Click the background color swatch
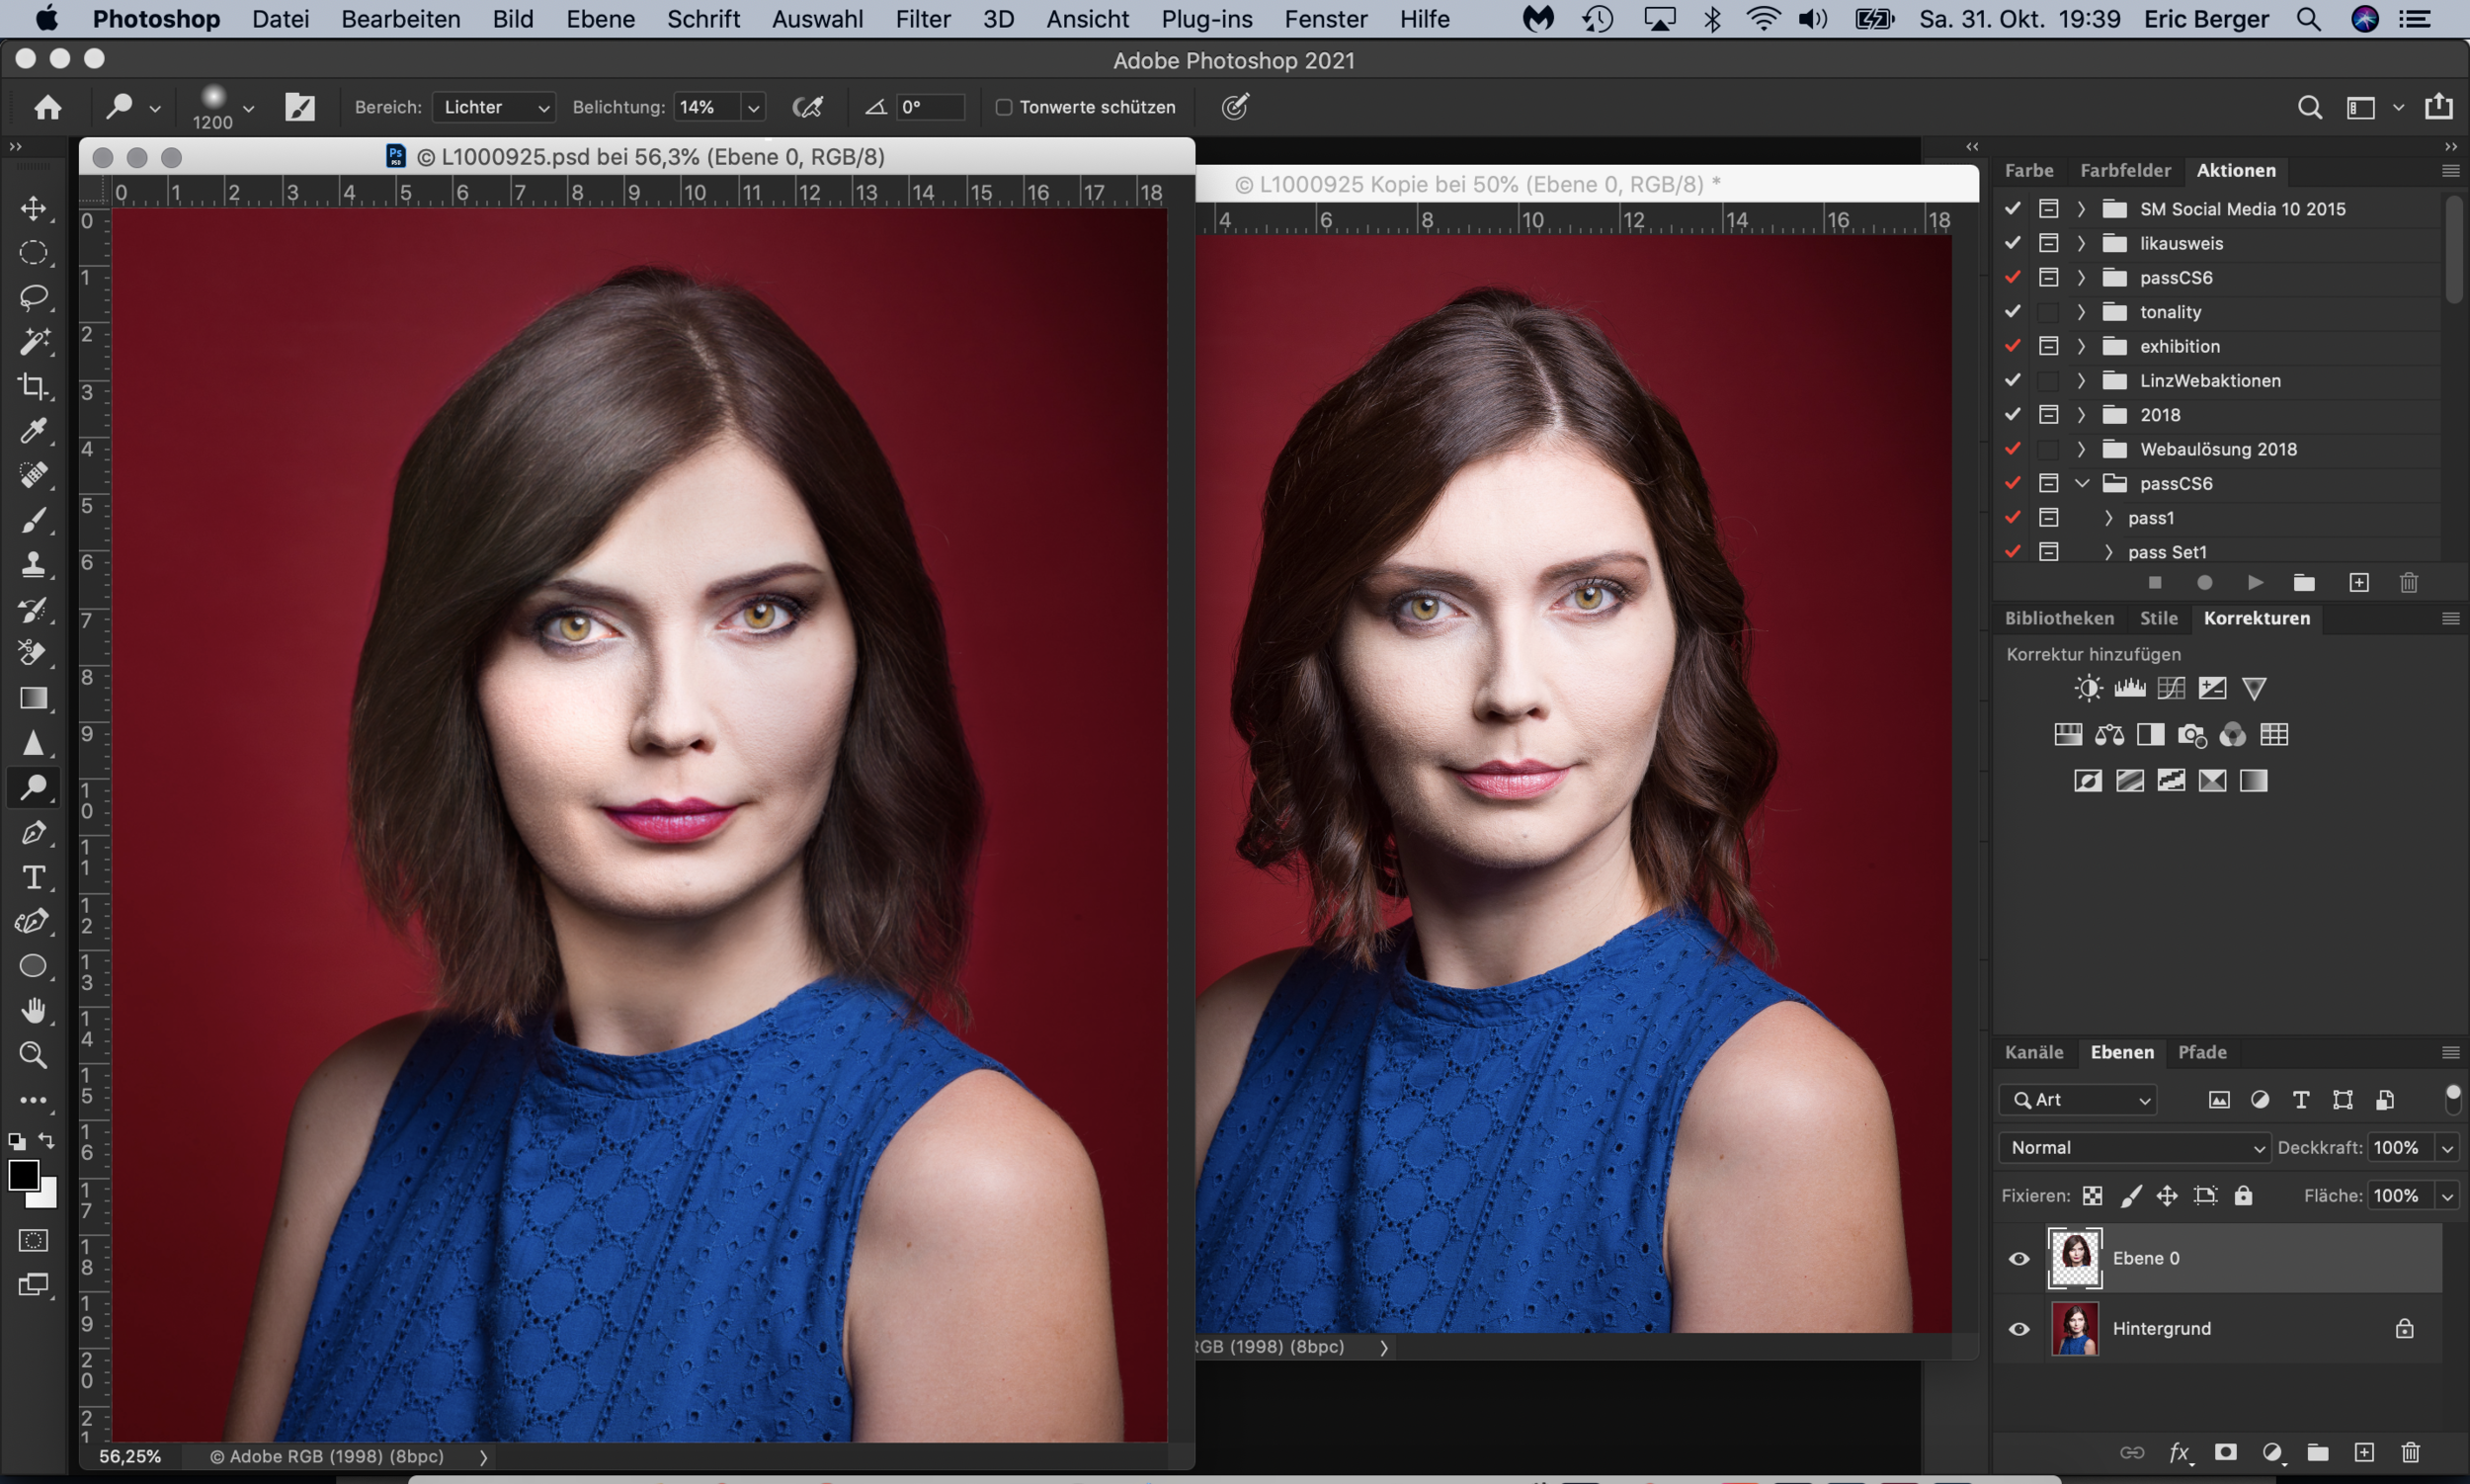 point(47,1197)
